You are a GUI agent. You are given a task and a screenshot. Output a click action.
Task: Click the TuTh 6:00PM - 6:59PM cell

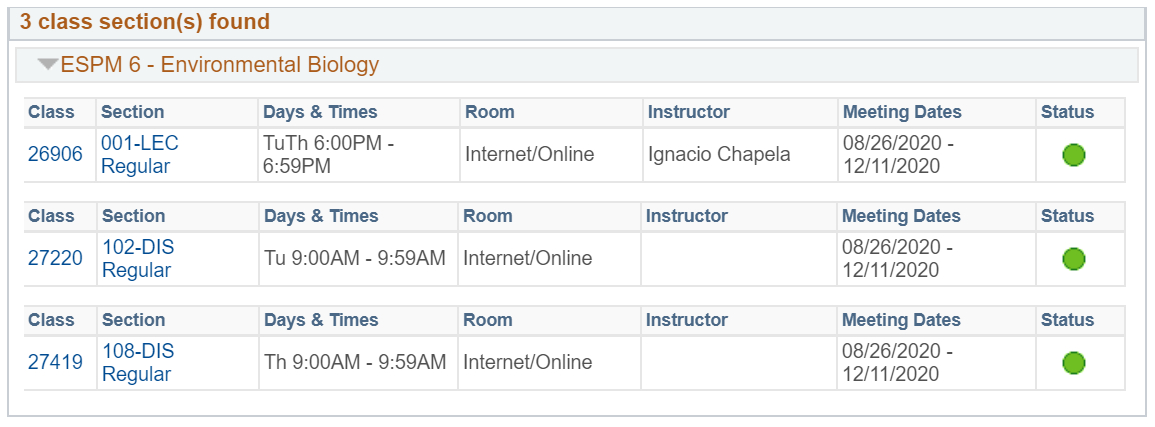(x=359, y=155)
